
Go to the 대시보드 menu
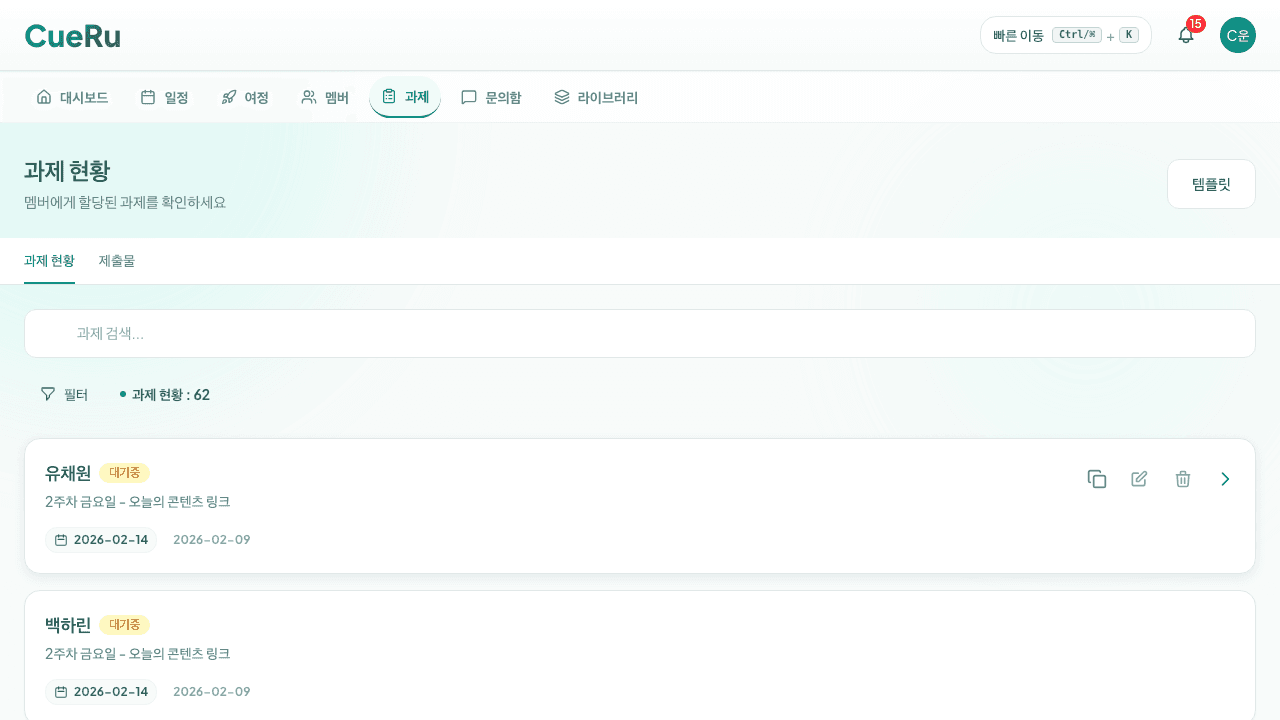click(72, 97)
